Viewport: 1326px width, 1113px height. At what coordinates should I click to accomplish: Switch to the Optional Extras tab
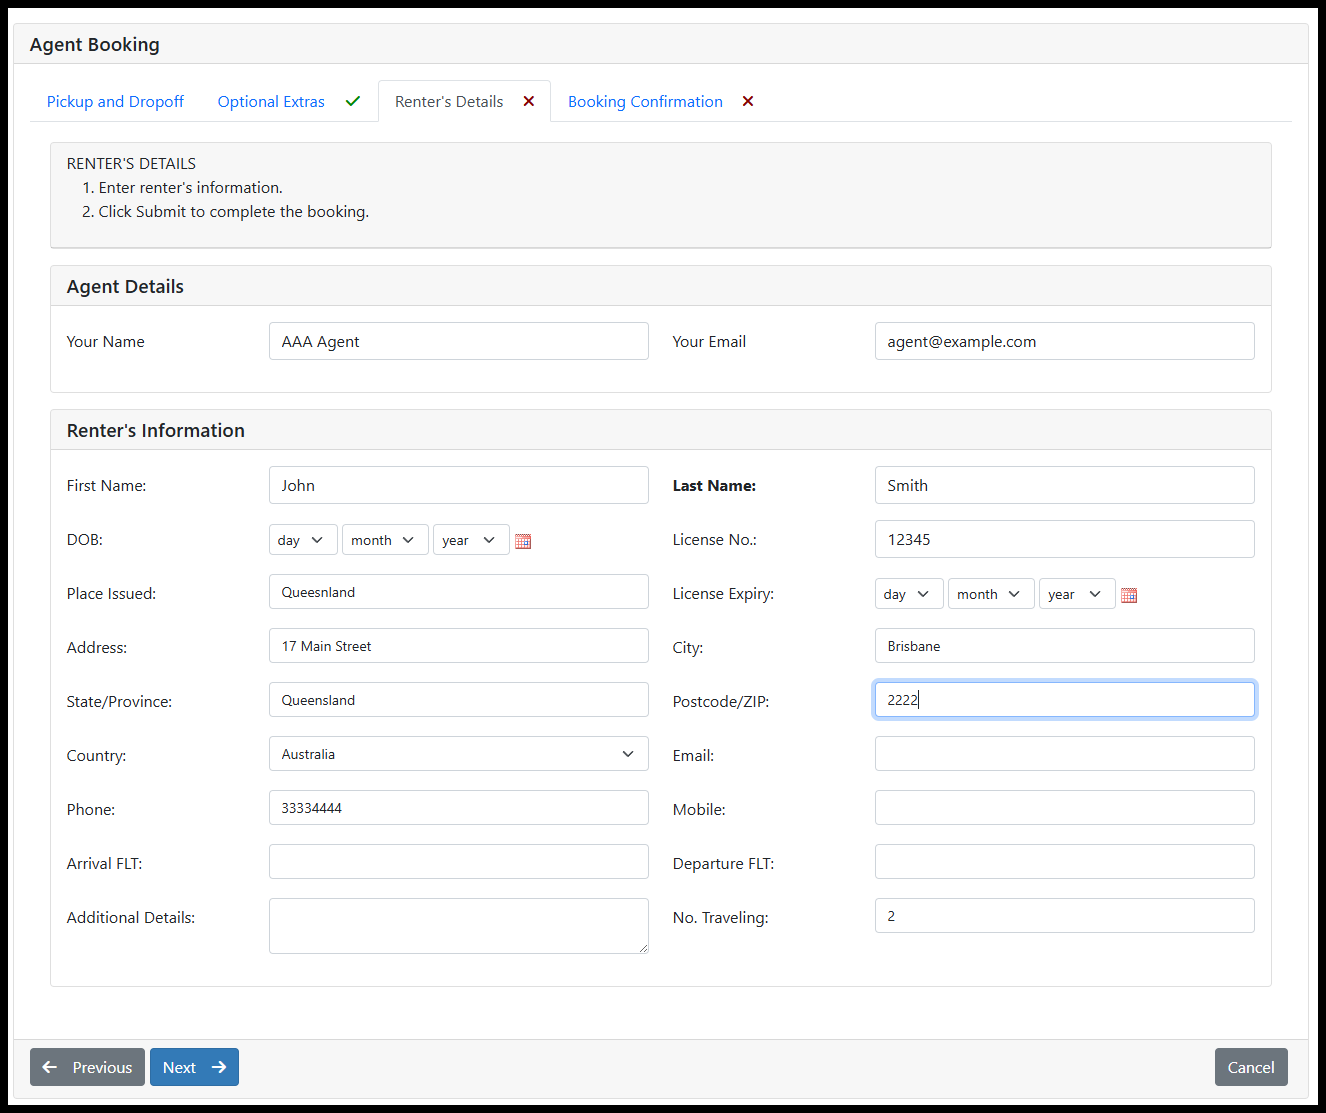[x=271, y=102]
